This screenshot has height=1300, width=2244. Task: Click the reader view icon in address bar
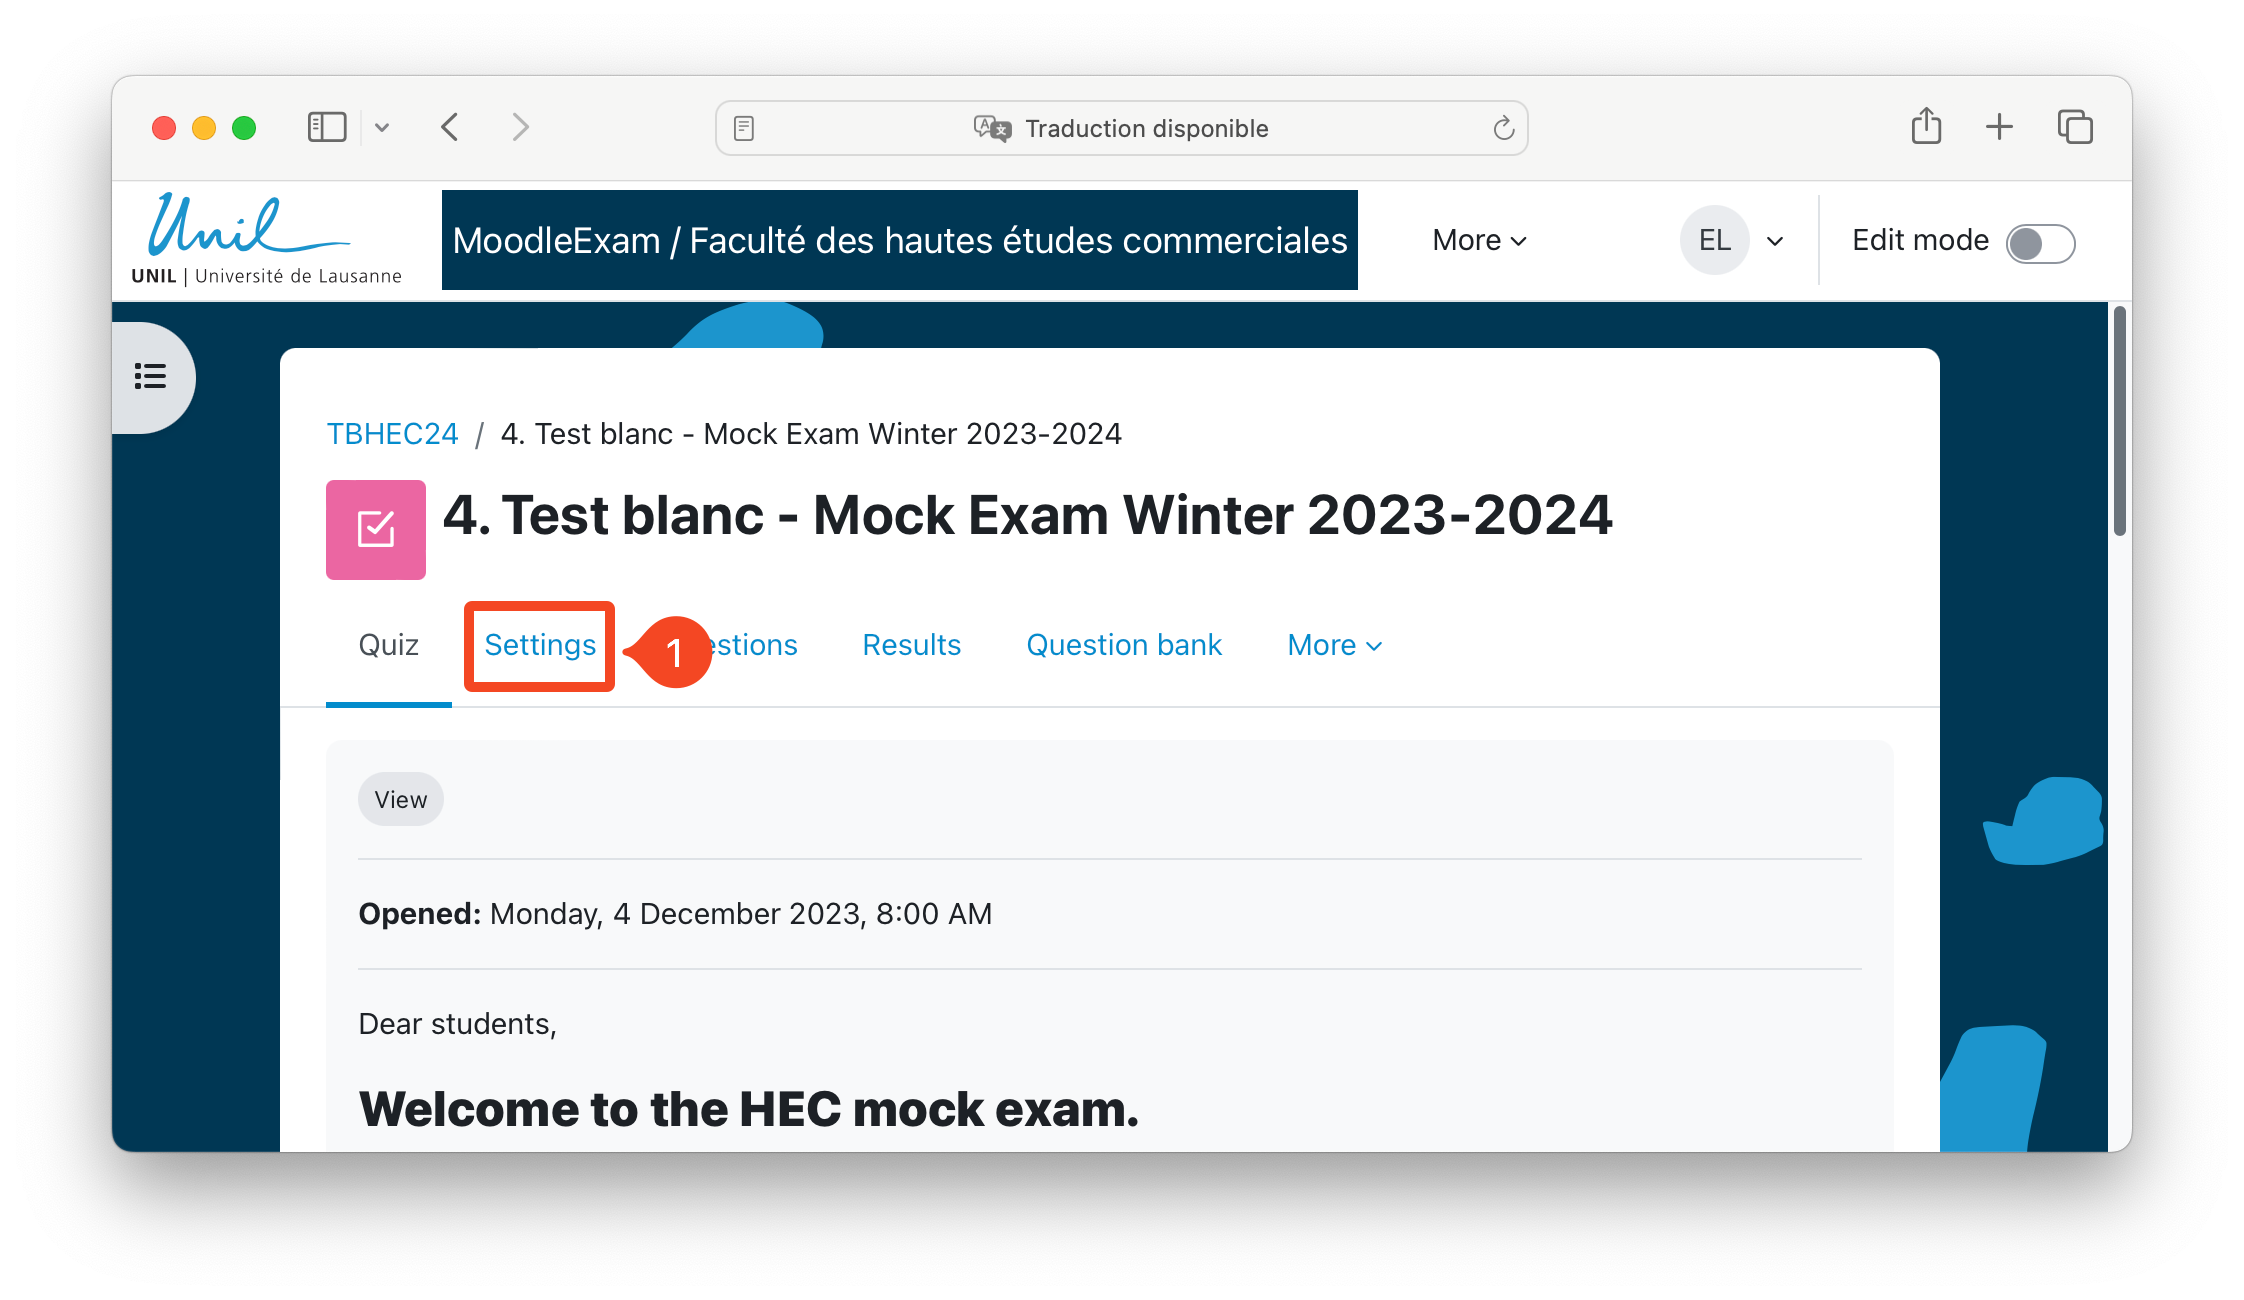[744, 128]
